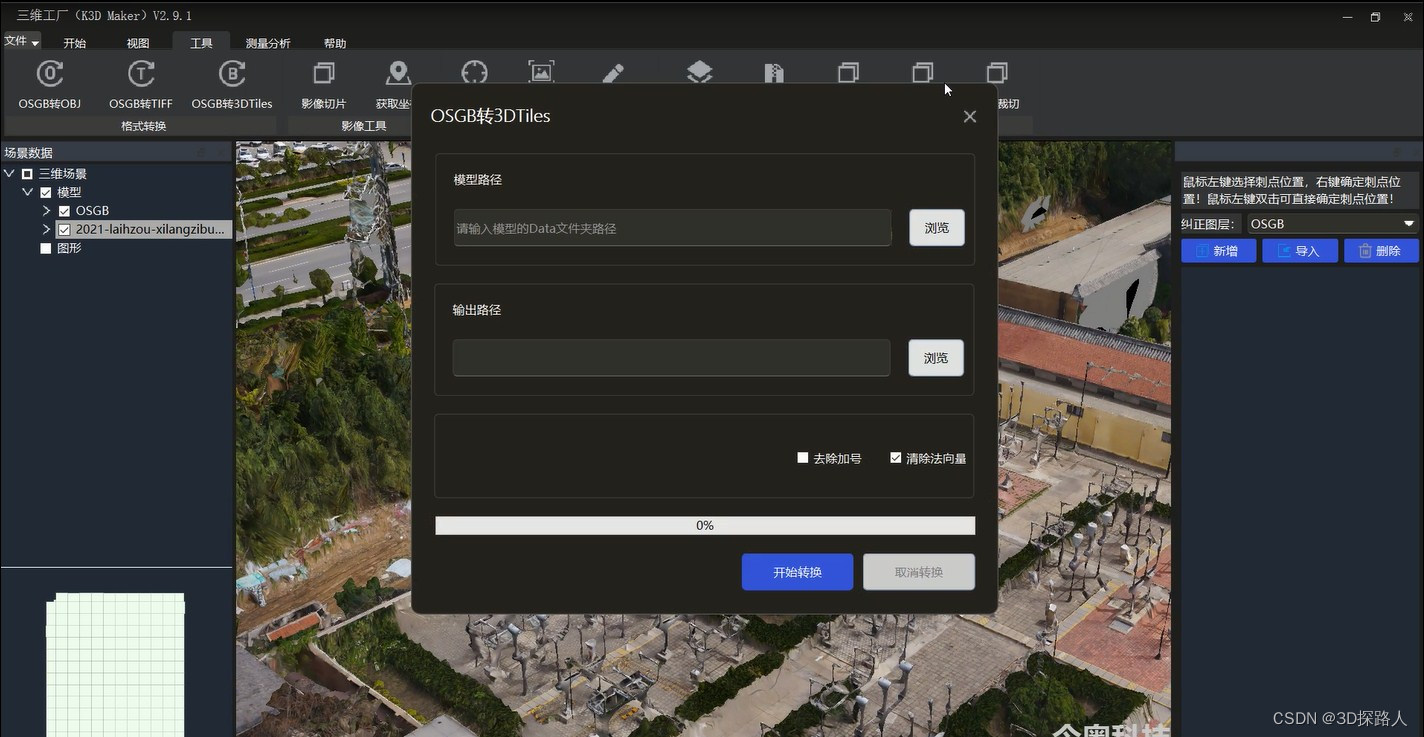1424x737 pixels.
Task: Click the picture-frame image ribbon icon
Action: pos(541,72)
